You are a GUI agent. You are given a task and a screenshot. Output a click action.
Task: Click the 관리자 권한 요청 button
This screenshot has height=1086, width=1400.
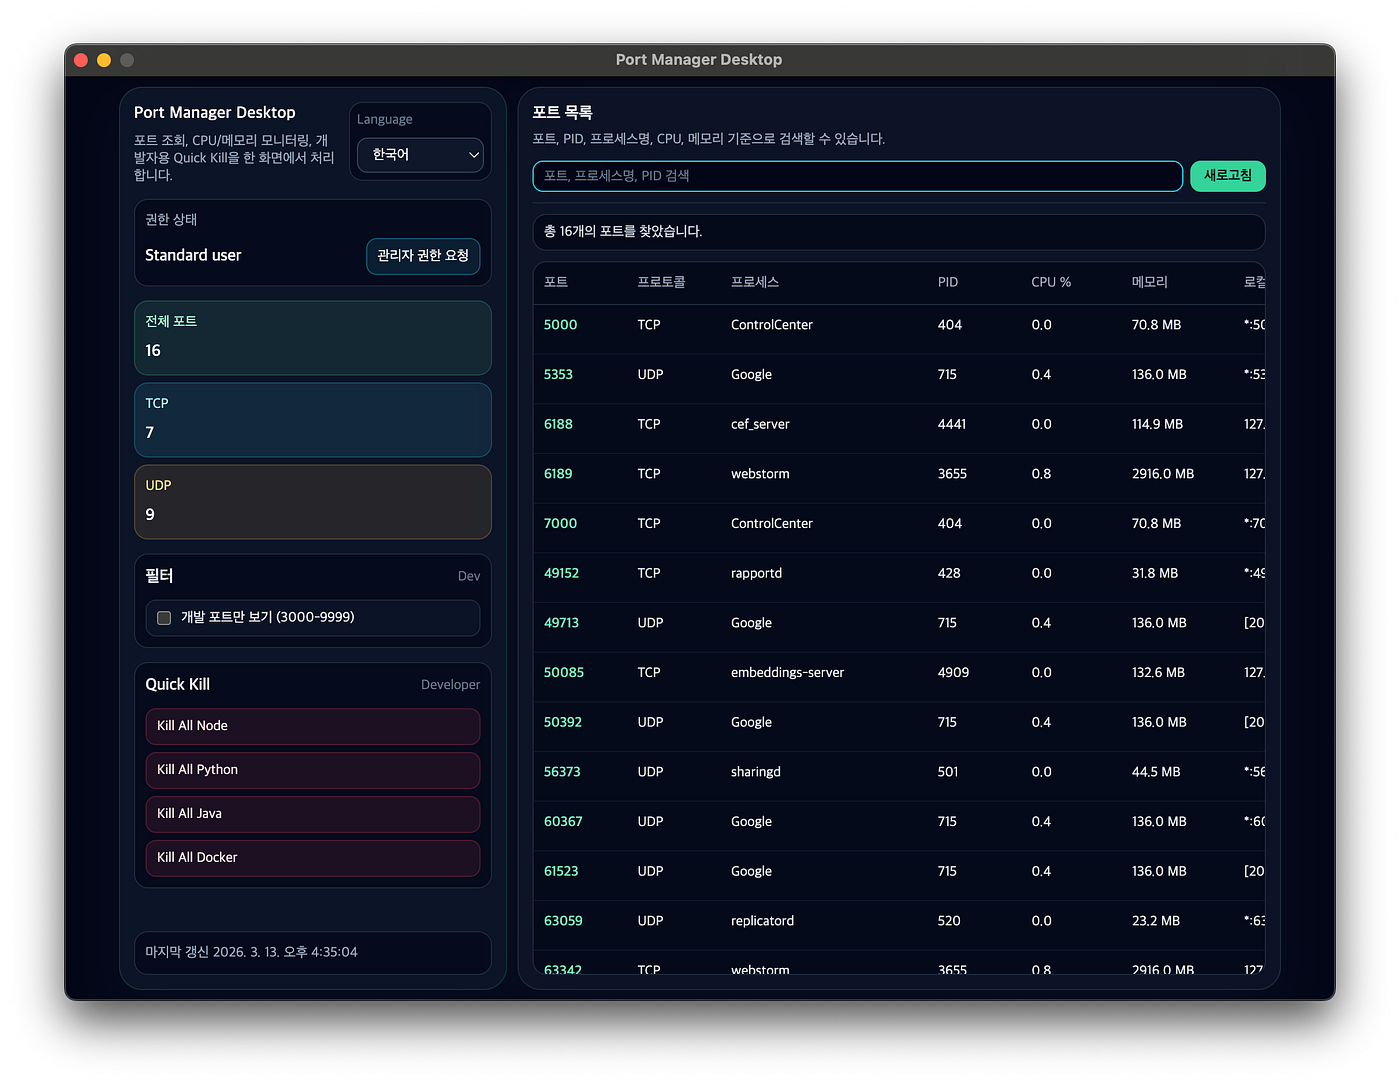[423, 256]
